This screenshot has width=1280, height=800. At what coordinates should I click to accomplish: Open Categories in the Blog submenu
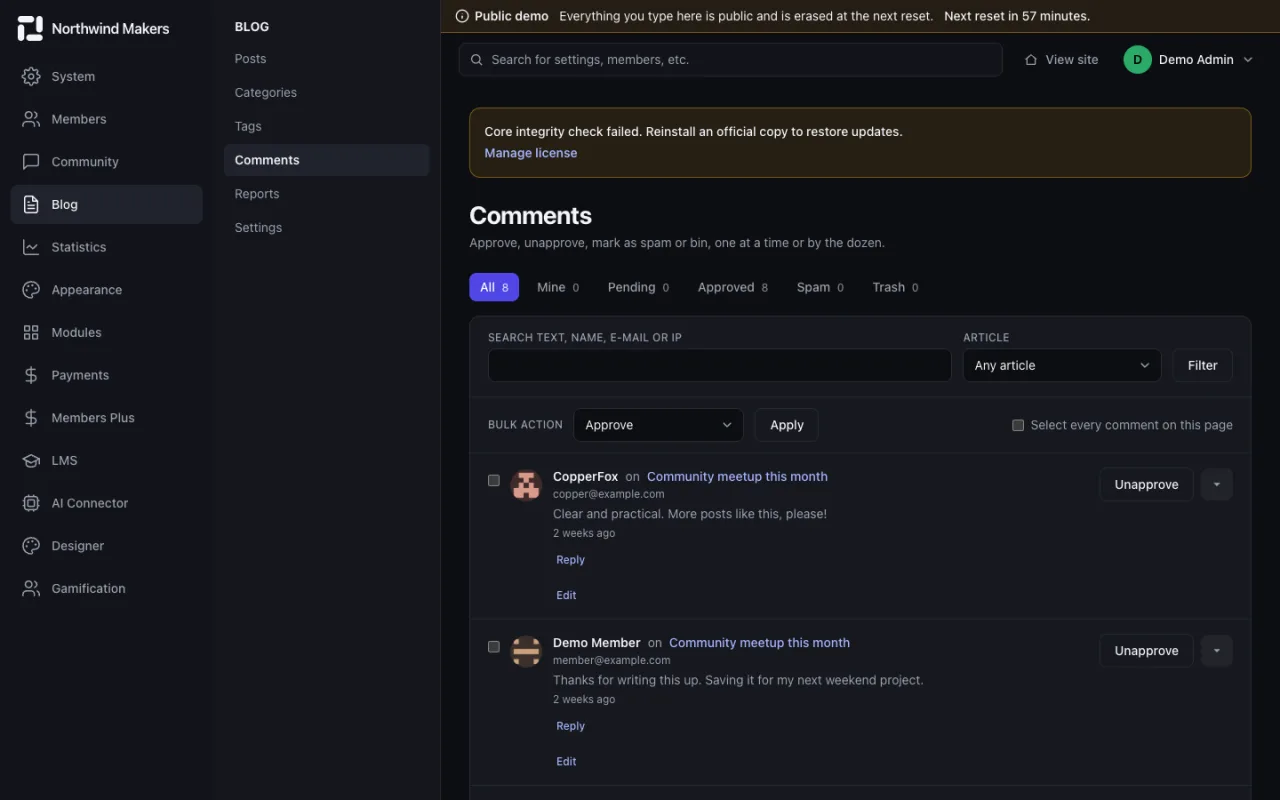pyautogui.click(x=327, y=92)
